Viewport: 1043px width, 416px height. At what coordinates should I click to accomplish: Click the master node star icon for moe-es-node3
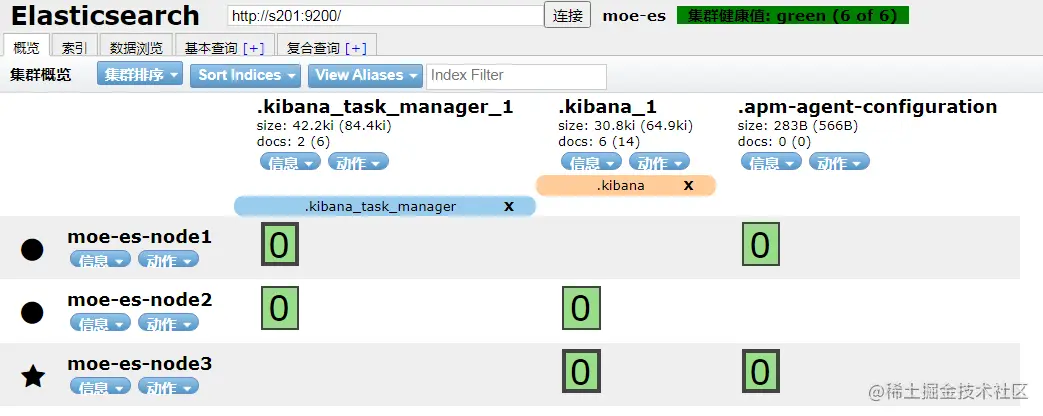[x=33, y=377]
